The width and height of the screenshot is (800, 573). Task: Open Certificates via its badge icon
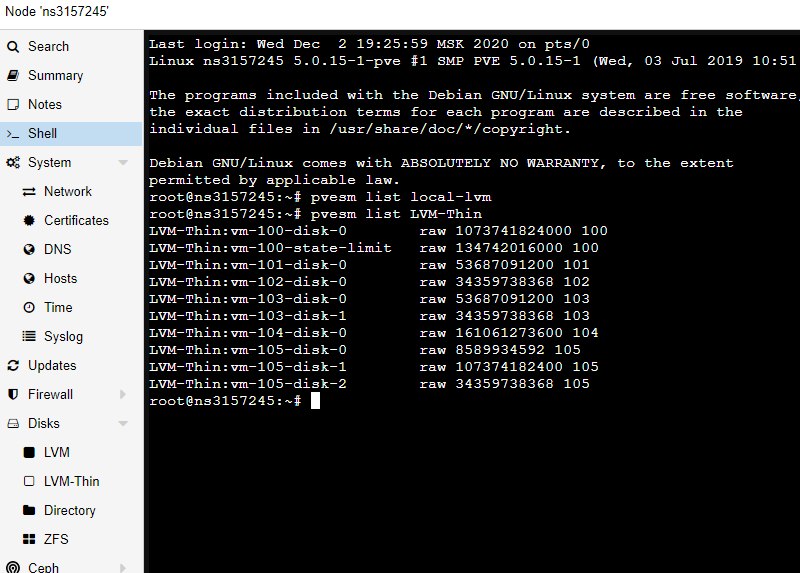pos(29,220)
